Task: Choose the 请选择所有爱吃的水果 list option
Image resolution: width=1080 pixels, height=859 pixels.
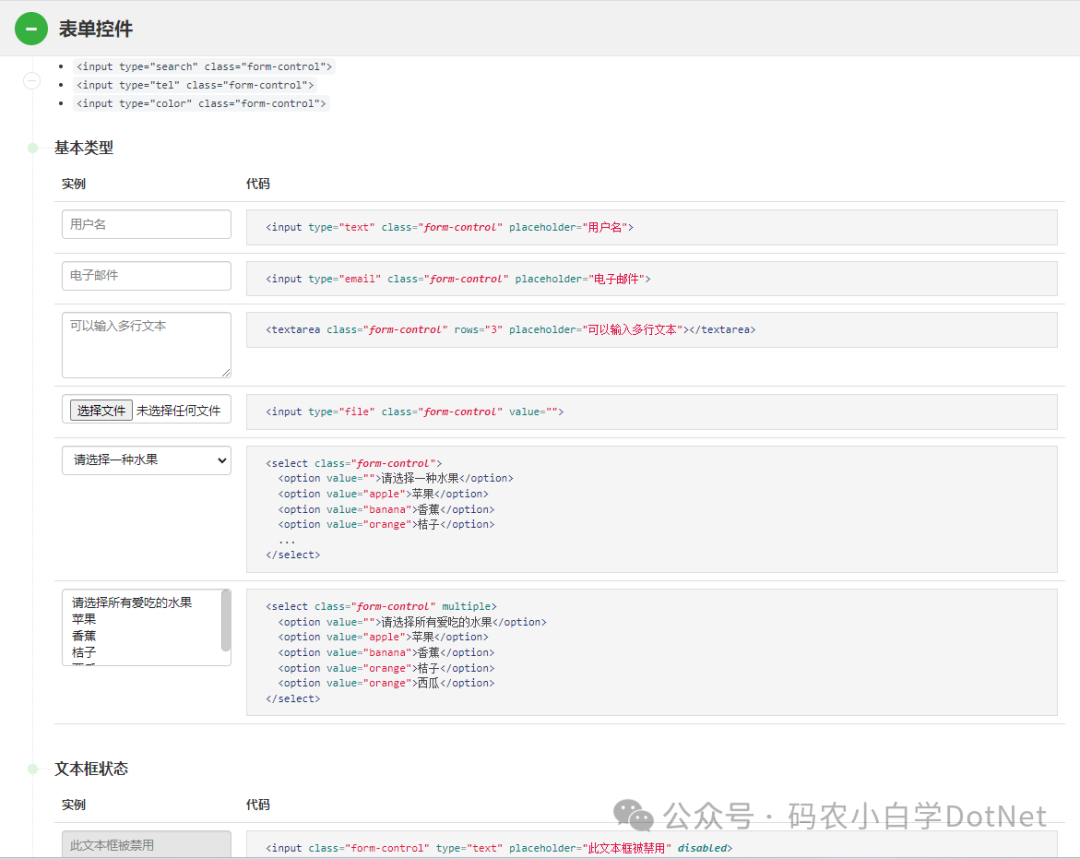Action: pos(131,603)
